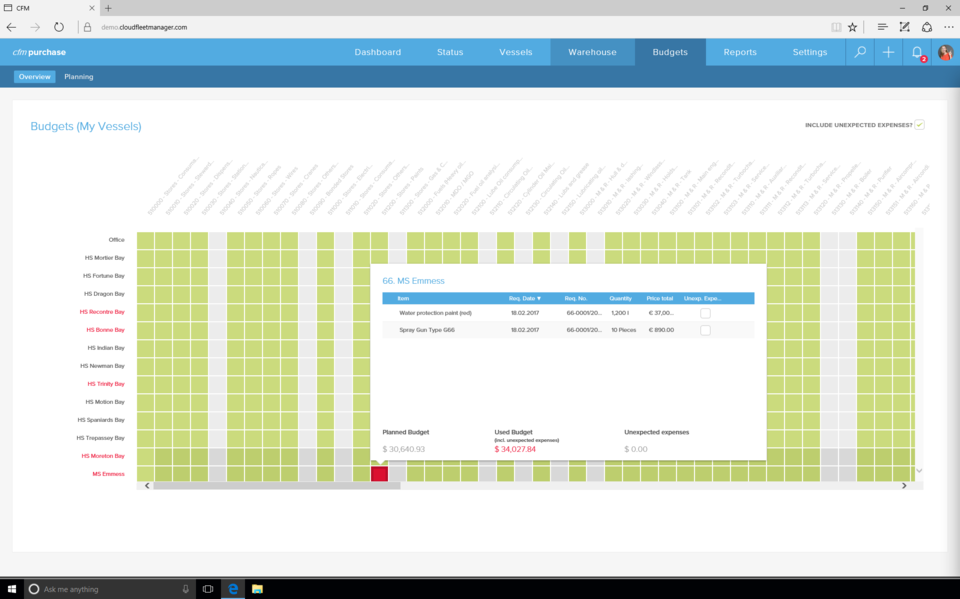
Task: Refresh the page in the browser
Action: [x=59, y=27]
